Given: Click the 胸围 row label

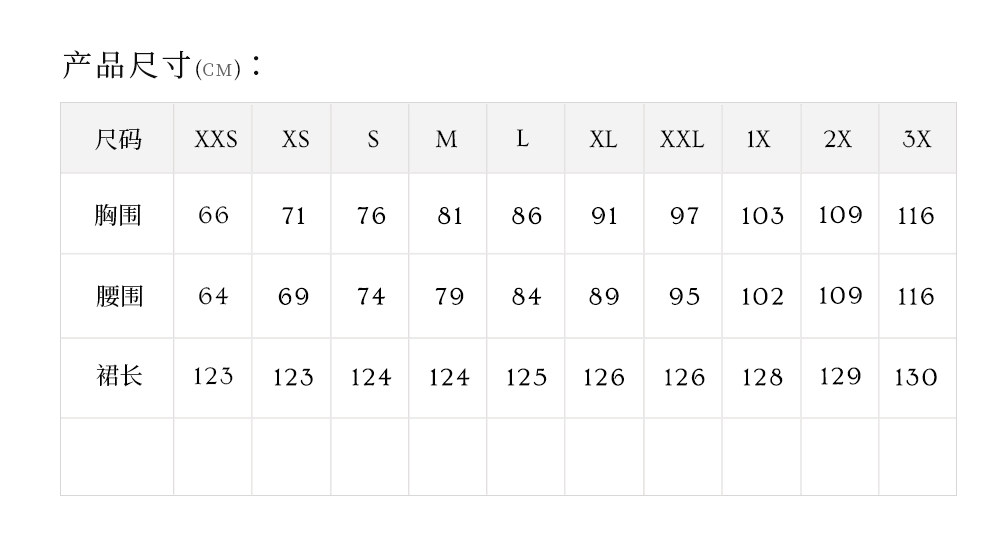Looking at the screenshot, I should tap(118, 215).
